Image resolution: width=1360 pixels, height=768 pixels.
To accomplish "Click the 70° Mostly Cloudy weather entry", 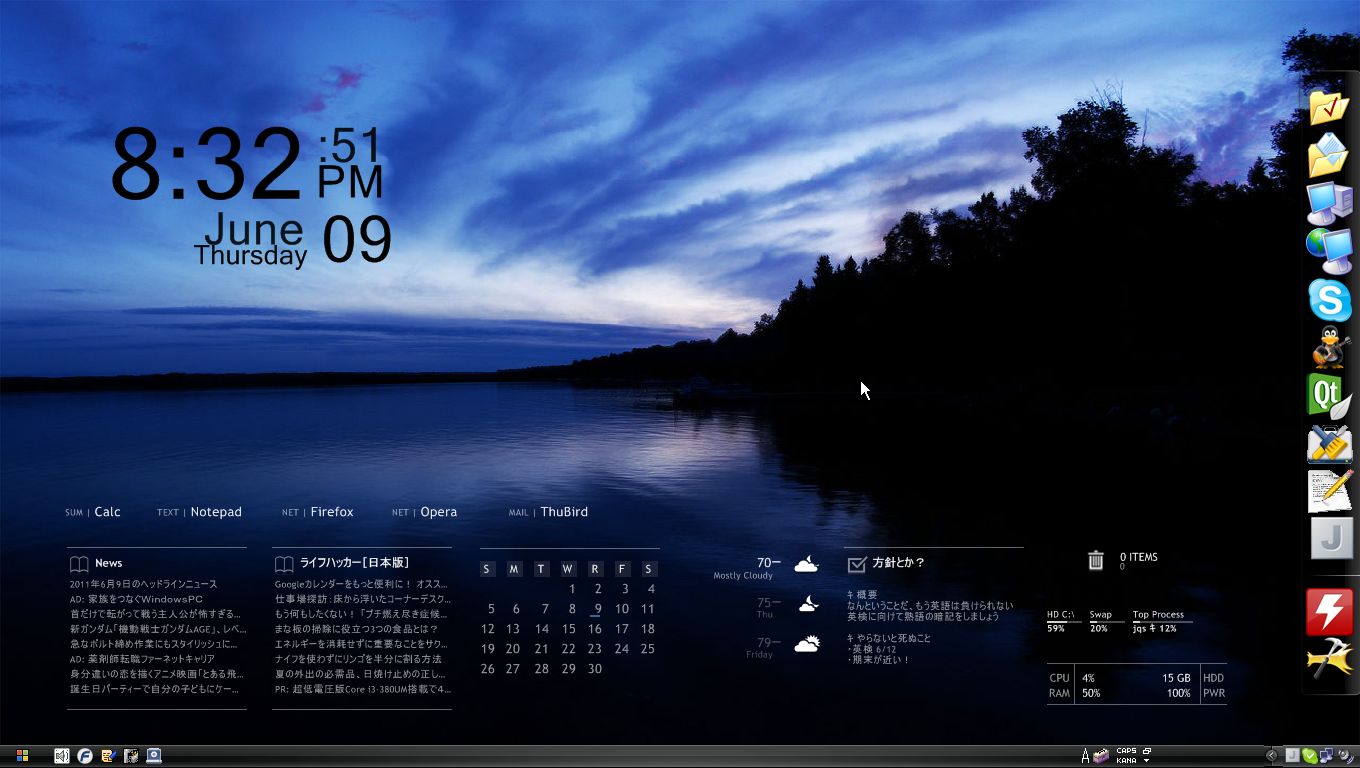I will [x=766, y=568].
